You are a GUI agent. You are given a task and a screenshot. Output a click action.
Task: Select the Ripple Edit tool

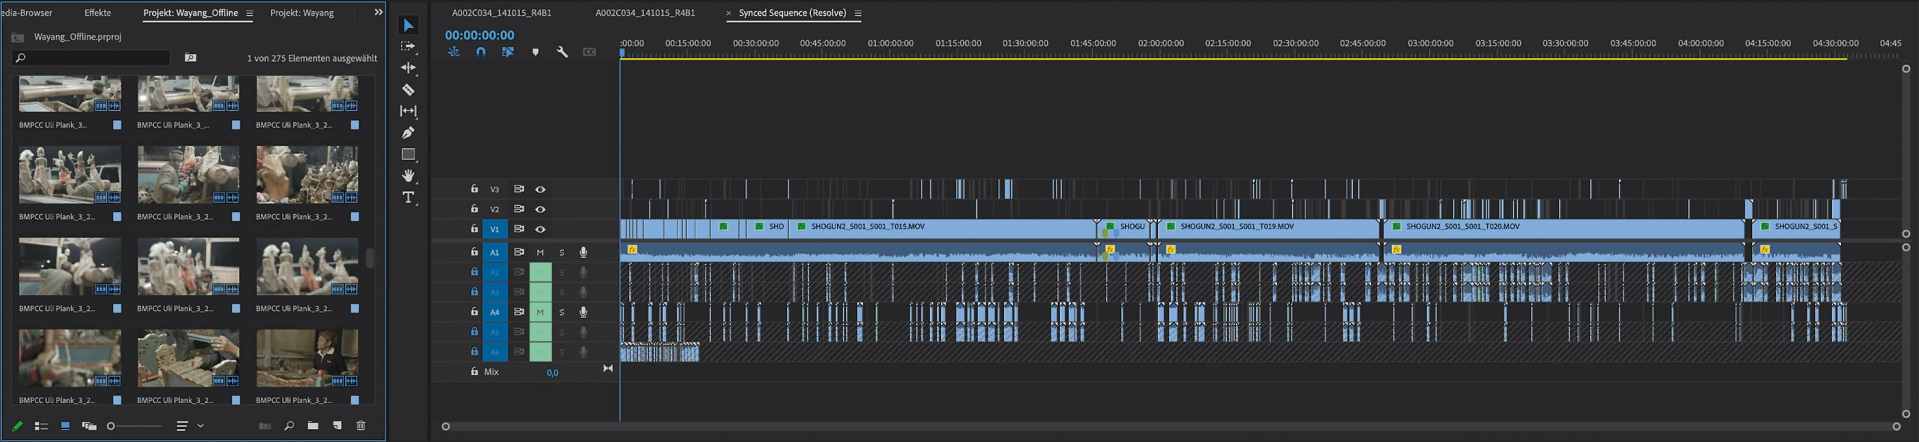pyautogui.click(x=408, y=68)
